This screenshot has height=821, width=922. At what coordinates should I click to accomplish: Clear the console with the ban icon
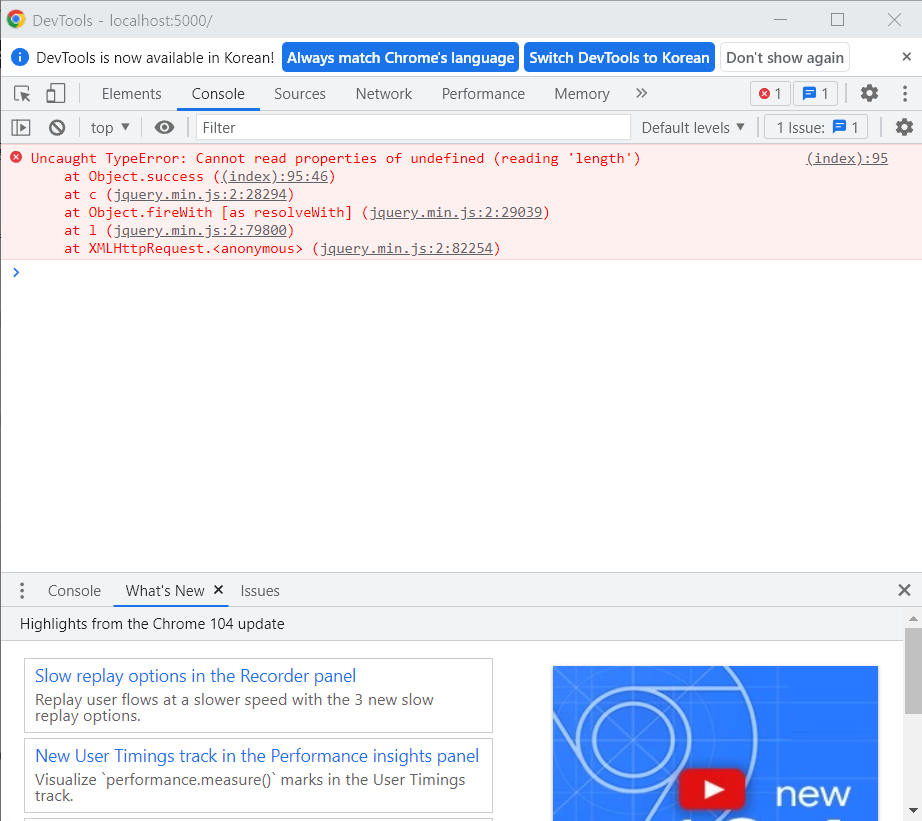point(57,128)
